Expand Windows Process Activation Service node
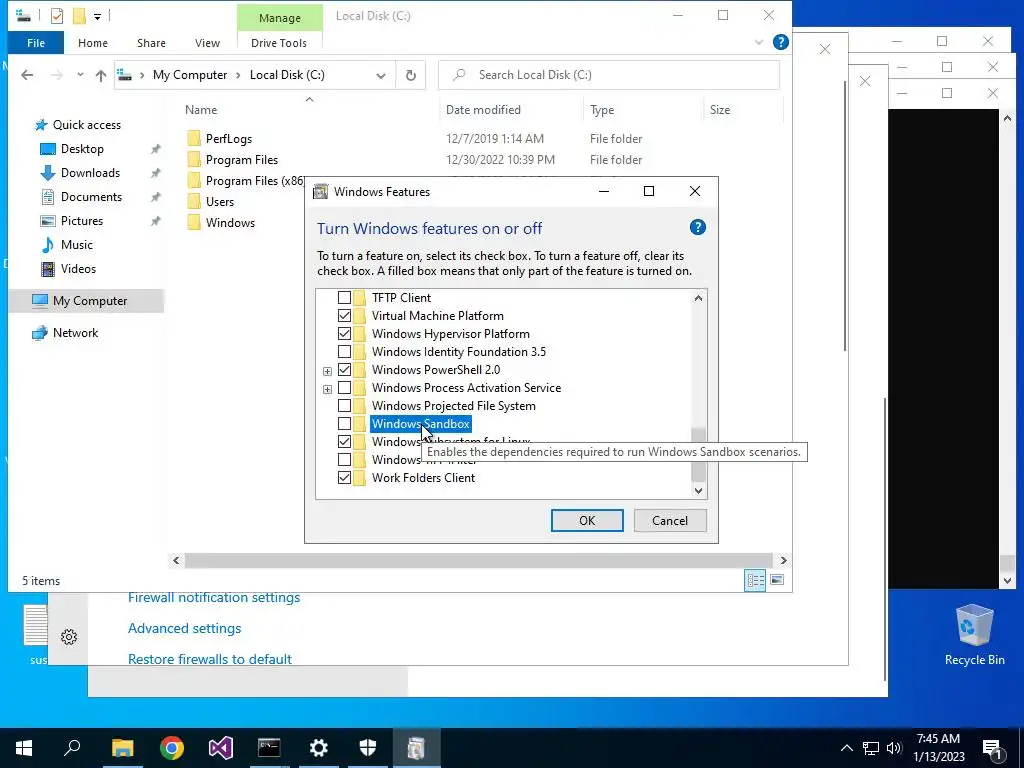1024x768 pixels. pos(327,389)
